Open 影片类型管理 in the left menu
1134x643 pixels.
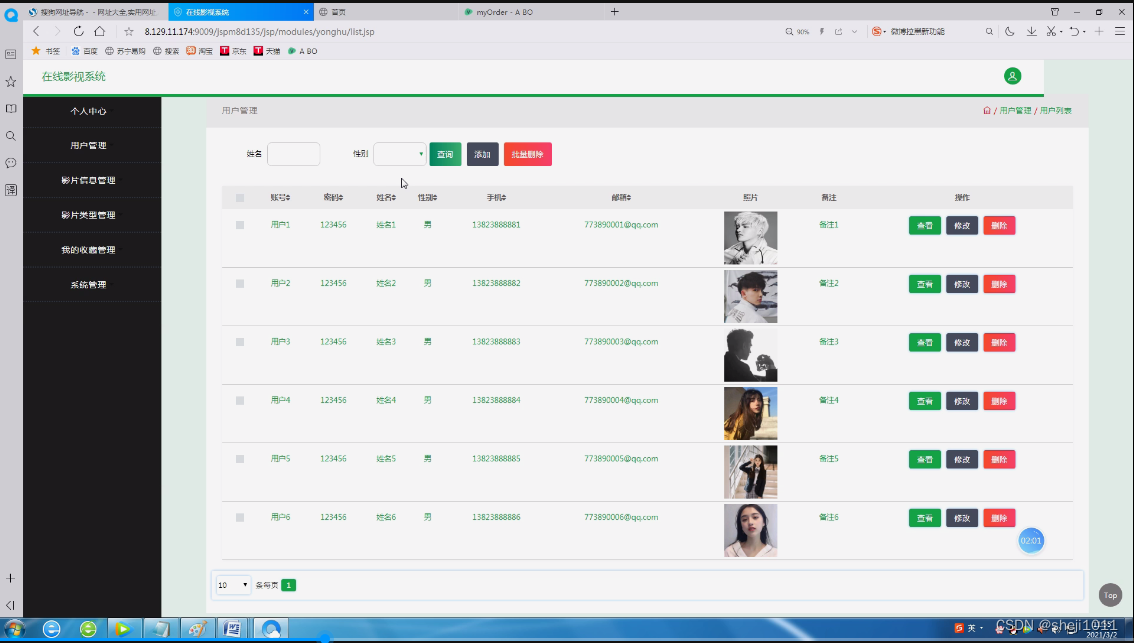88,215
